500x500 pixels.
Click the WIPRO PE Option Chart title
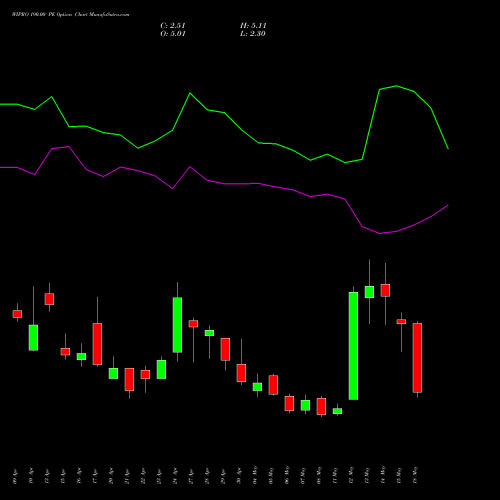coord(71,15)
